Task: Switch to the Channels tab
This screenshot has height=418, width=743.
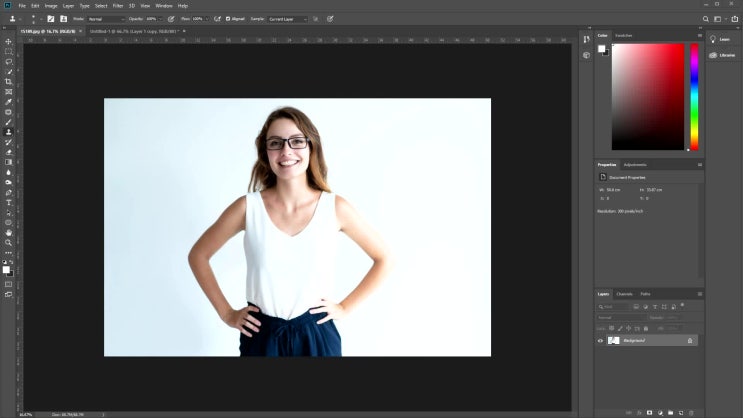Action: coord(624,294)
